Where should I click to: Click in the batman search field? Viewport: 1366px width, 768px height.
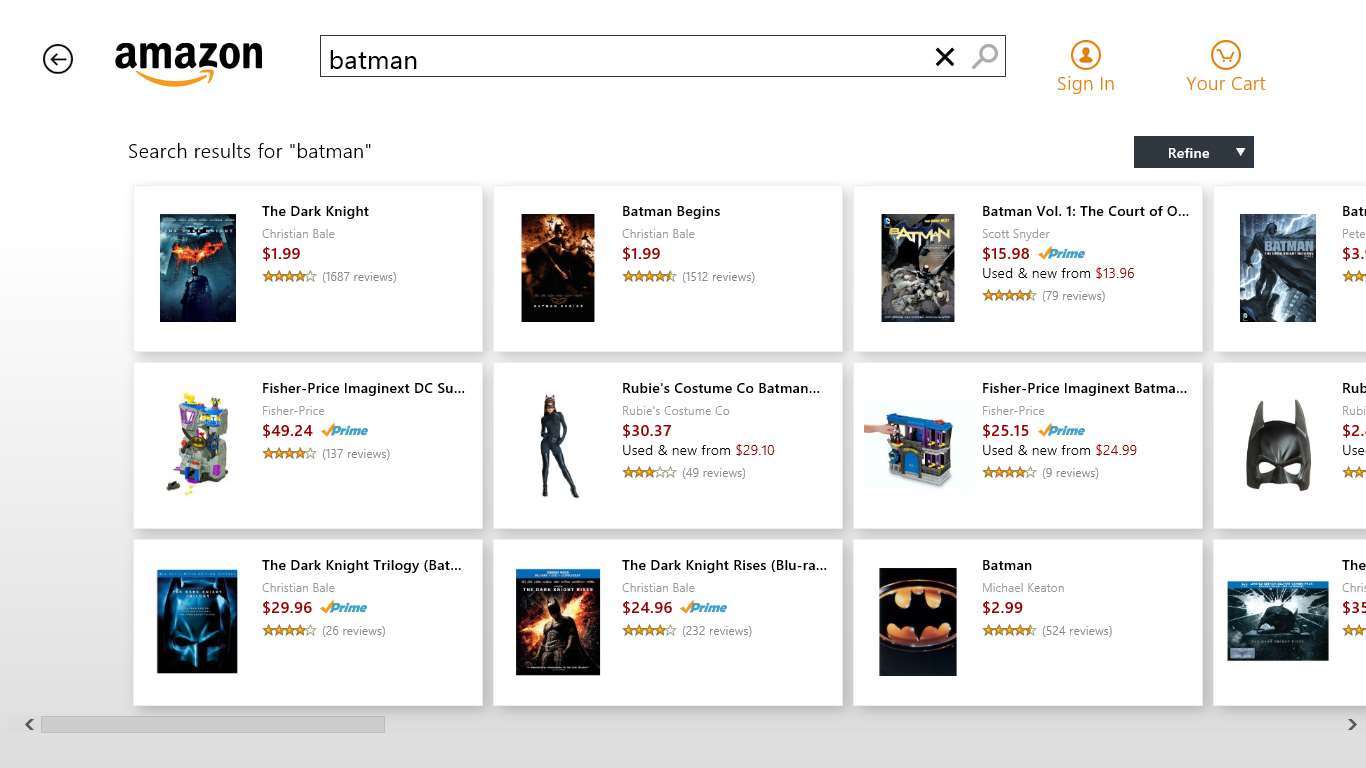click(620, 59)
